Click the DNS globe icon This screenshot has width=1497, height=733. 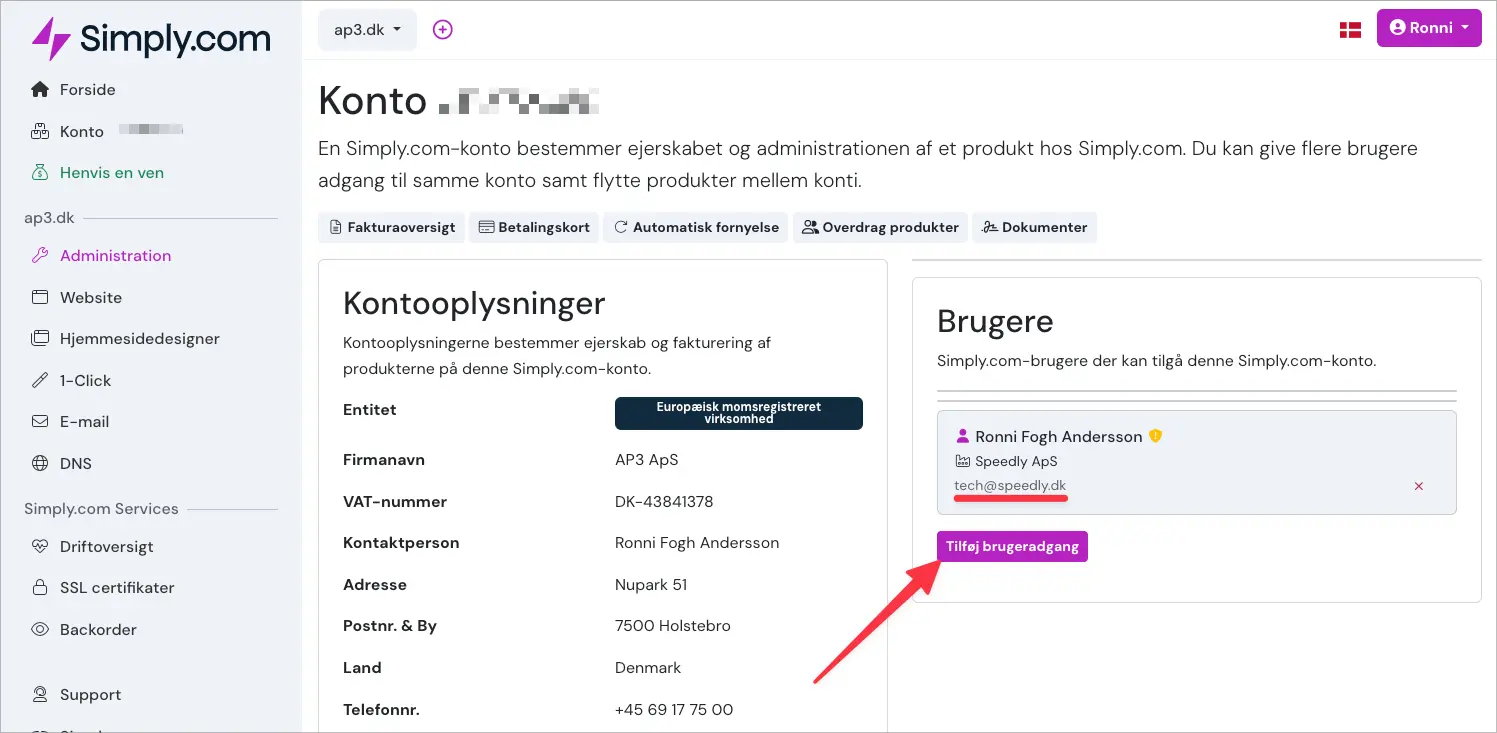click(40, 464)
